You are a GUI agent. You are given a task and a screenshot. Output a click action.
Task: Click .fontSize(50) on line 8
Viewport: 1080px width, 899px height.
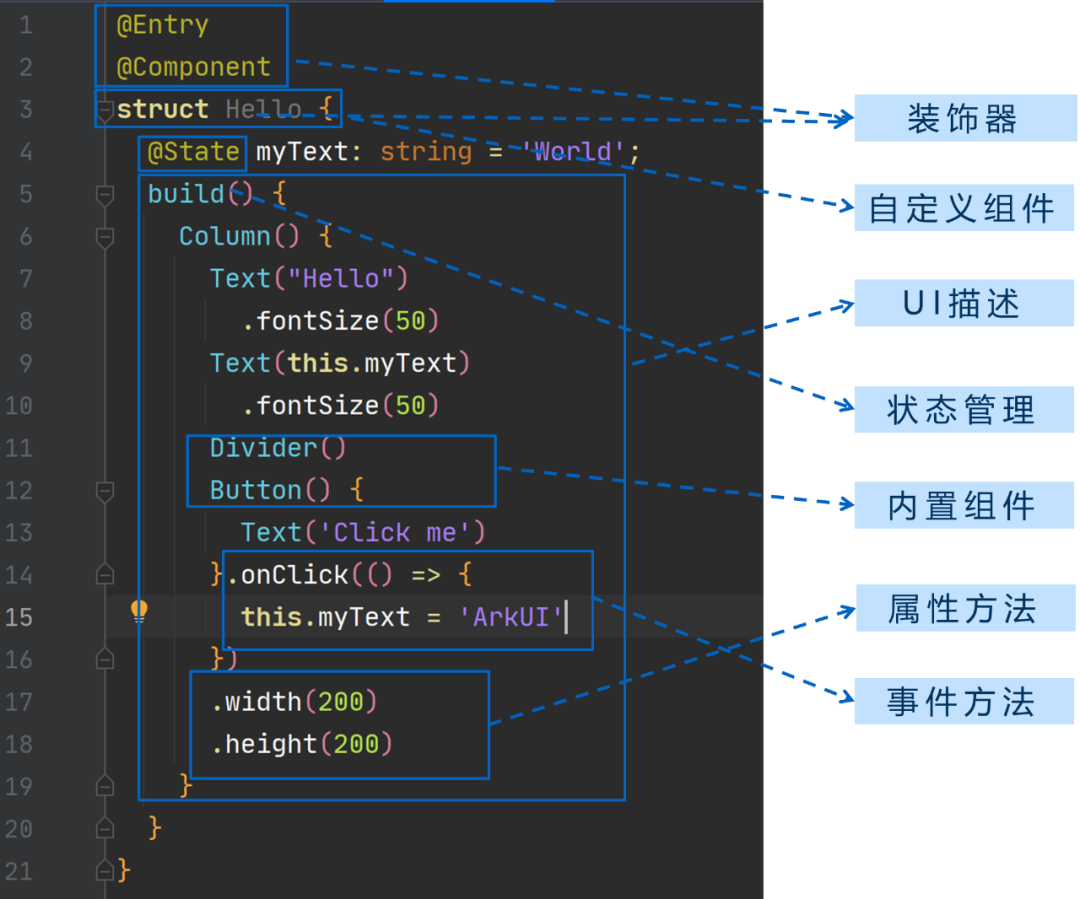(340, 321)
